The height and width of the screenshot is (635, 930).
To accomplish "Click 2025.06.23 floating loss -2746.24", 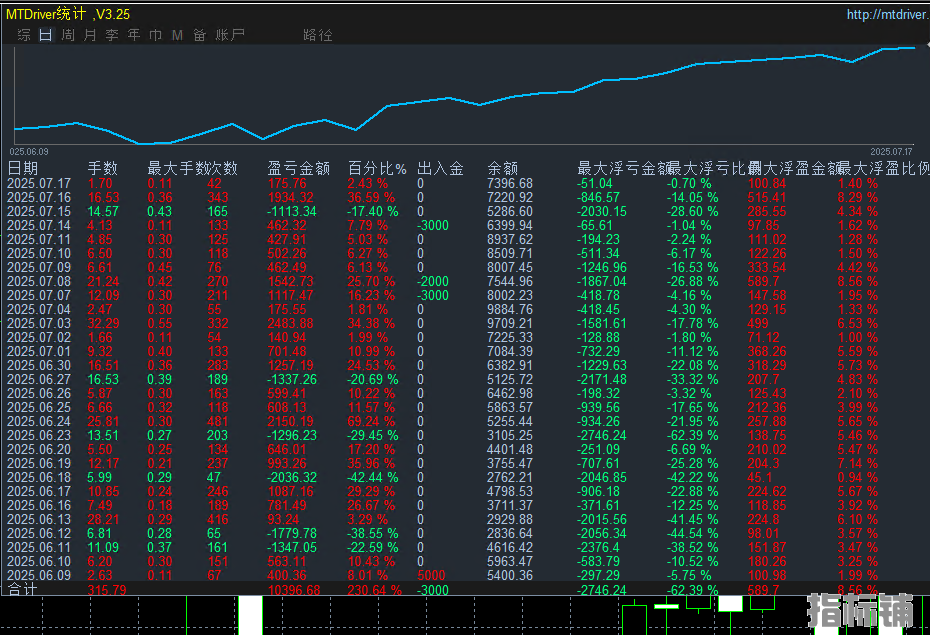I will [601, 435].
